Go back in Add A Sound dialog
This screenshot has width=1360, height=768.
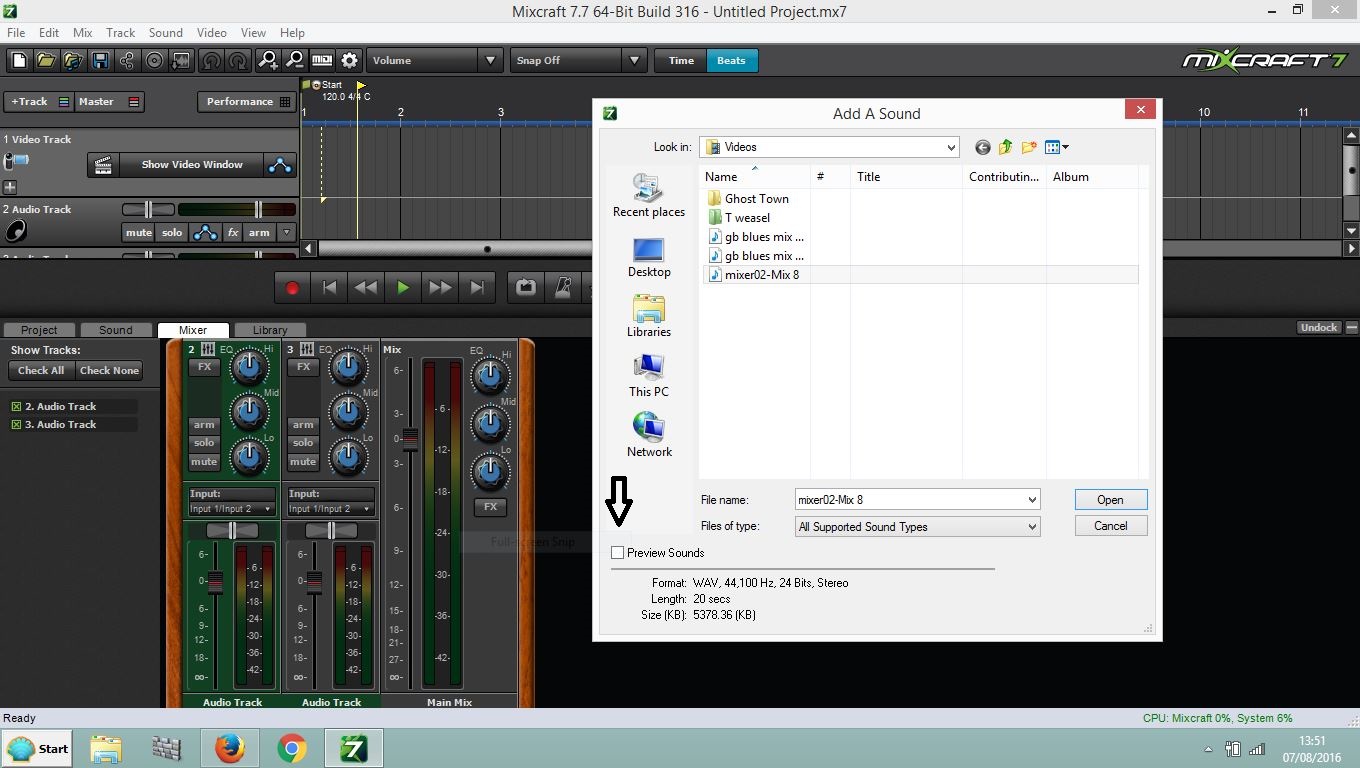pos(983,147)
